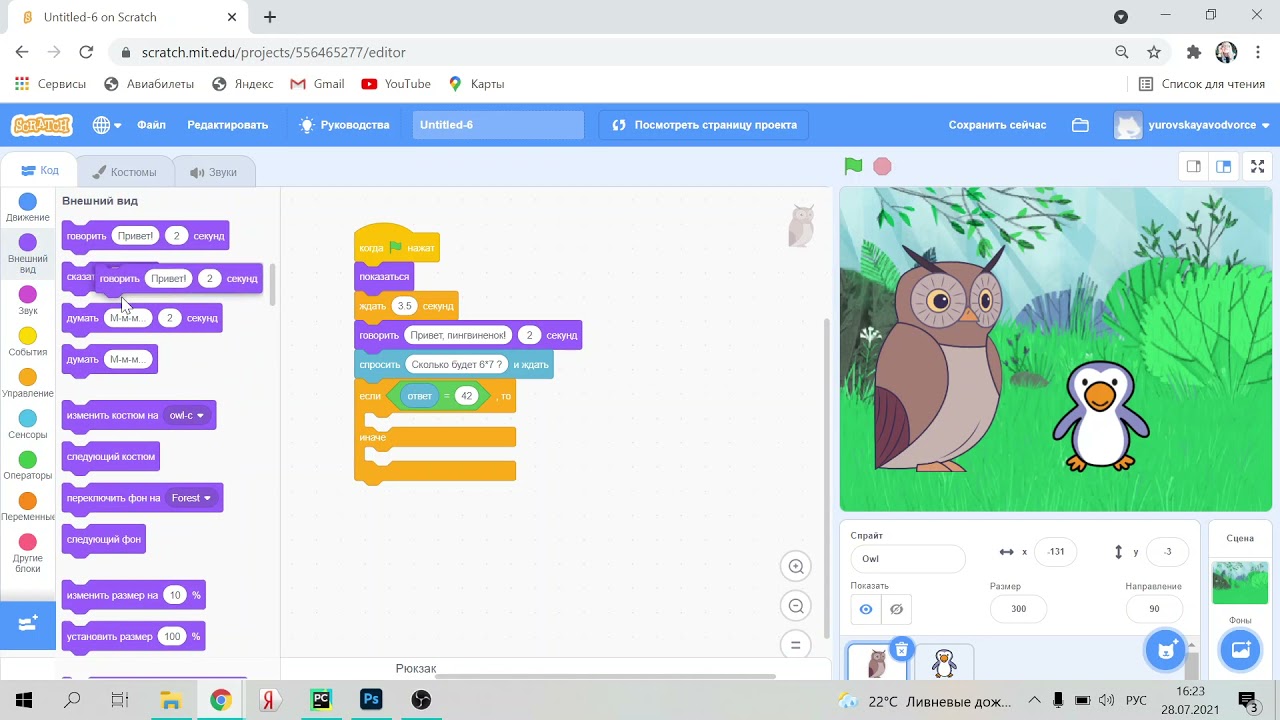1280x720 pixels.
Task: Open the Рюкзак backpack panel
Action: click(416, 668)
